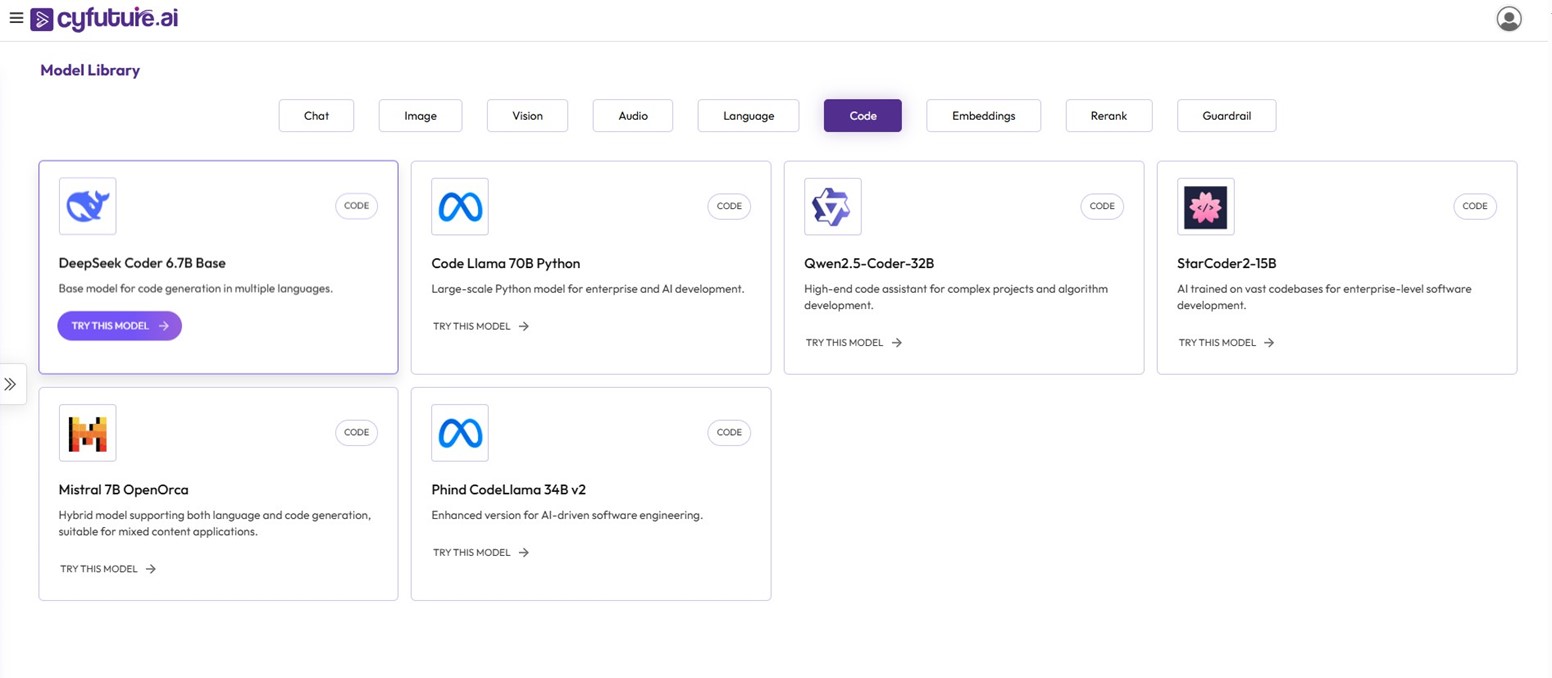
Task: Try the StarCoder2-15B model
Action: pyautogui.click(x=1226, y=342)
